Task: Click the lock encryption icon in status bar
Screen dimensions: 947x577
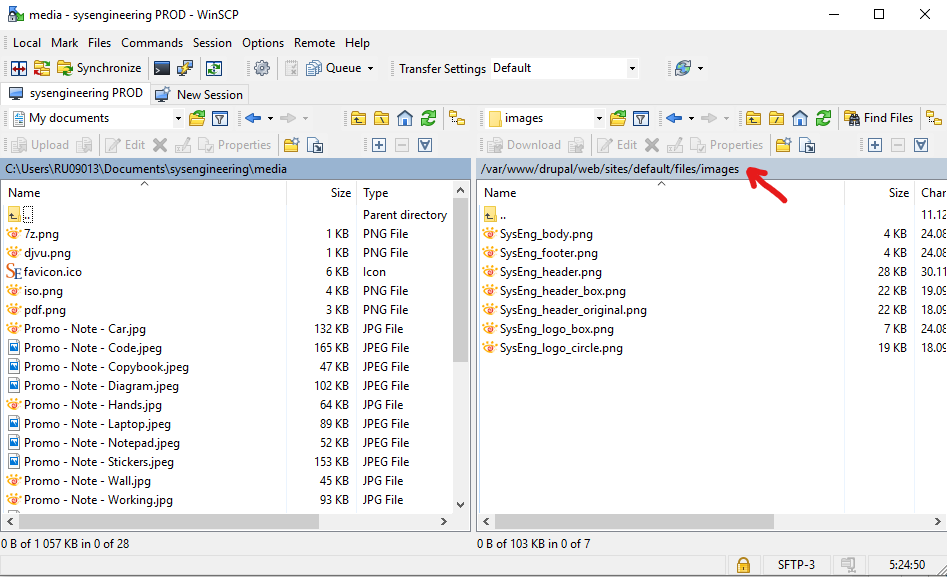Action: 743,565
